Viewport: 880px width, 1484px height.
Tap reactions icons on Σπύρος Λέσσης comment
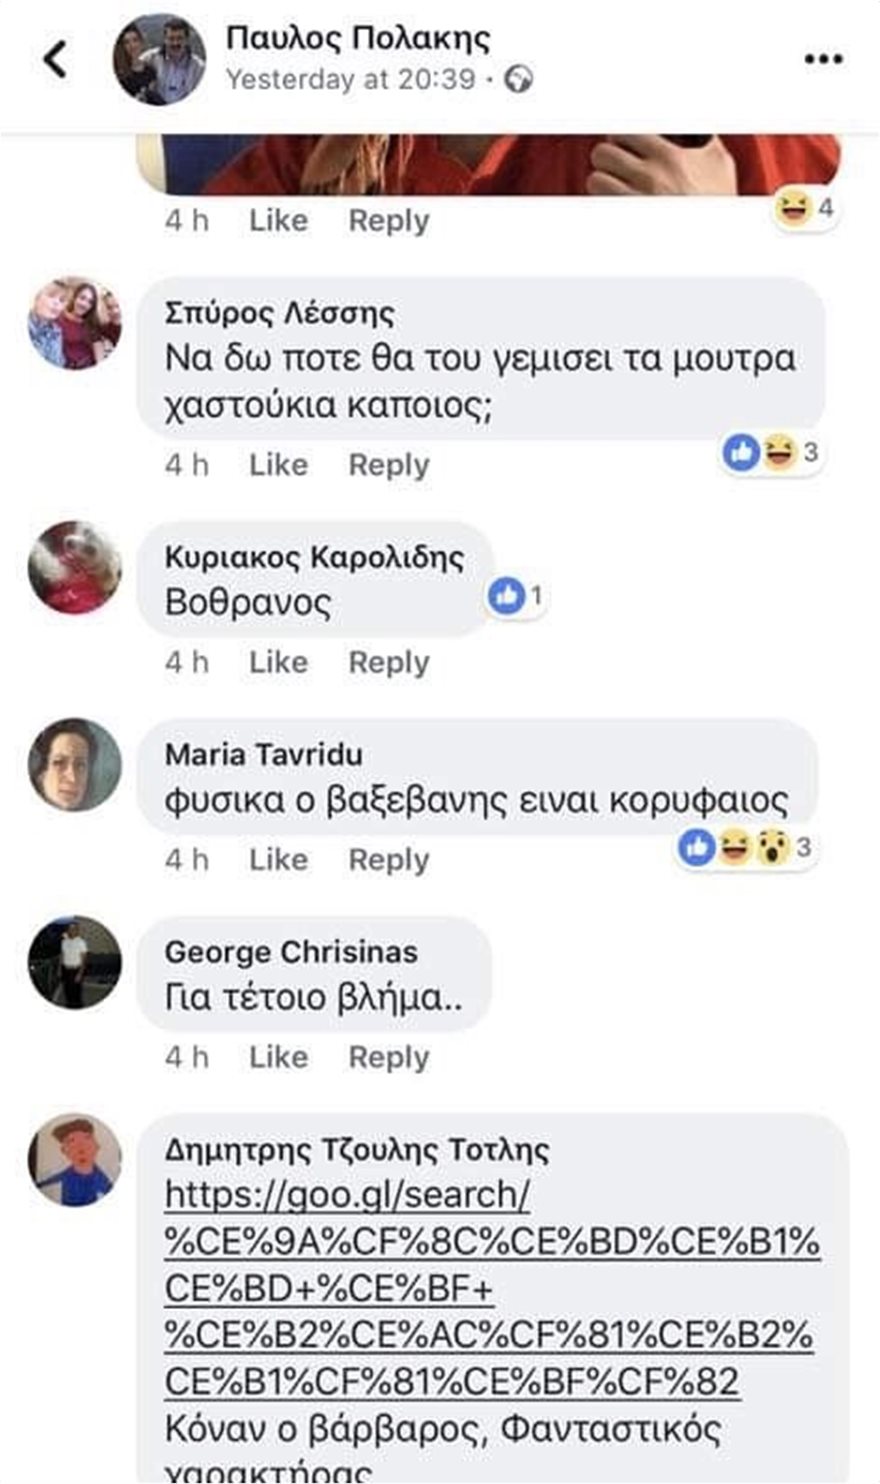pos(770,453)
